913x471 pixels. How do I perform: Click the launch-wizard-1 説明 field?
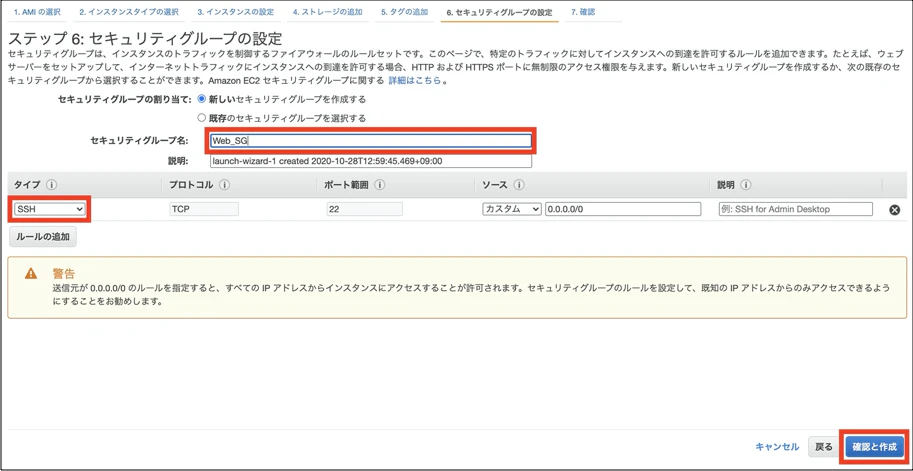pyautogui.click(x=371, y=161)
